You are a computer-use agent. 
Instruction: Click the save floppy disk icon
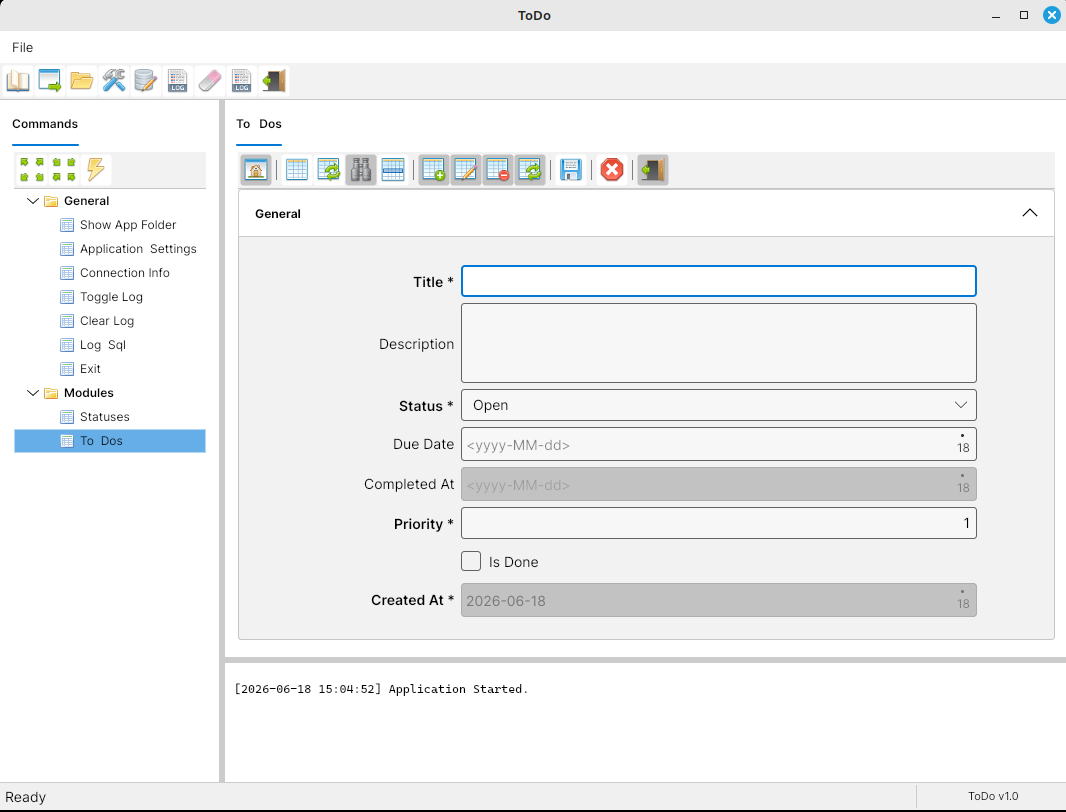coord(570,169)
